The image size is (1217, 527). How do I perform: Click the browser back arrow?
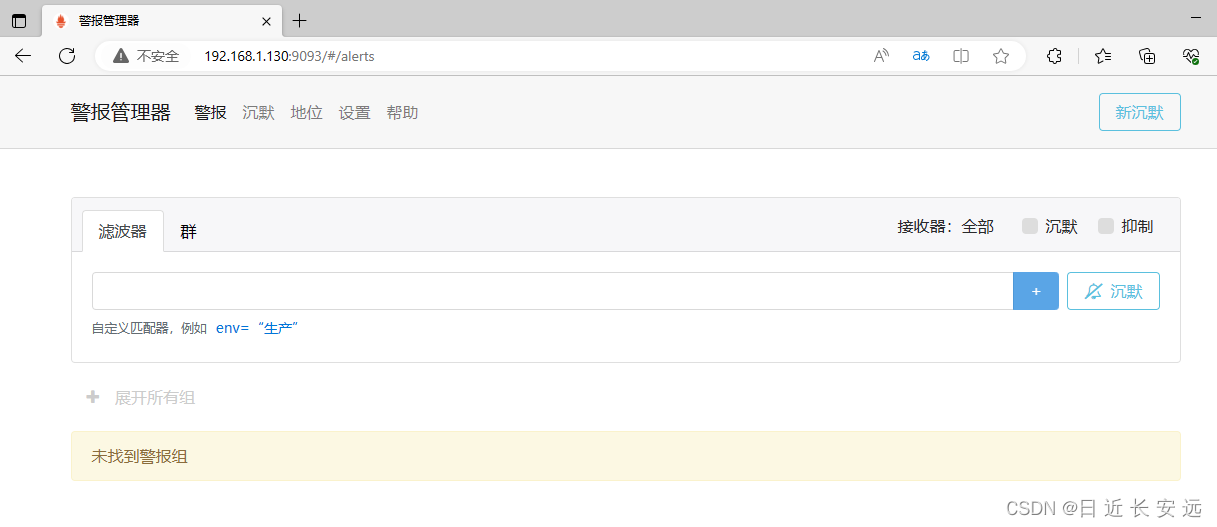pos(23,56)
